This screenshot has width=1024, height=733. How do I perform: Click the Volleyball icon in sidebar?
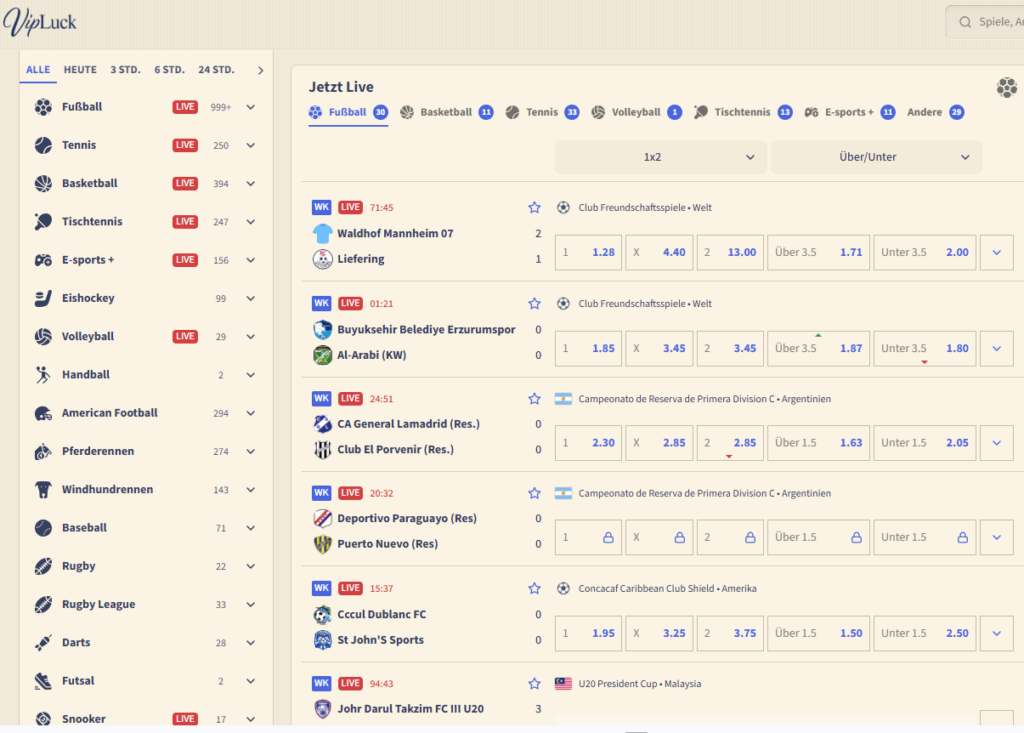click(x=43, y=336)
